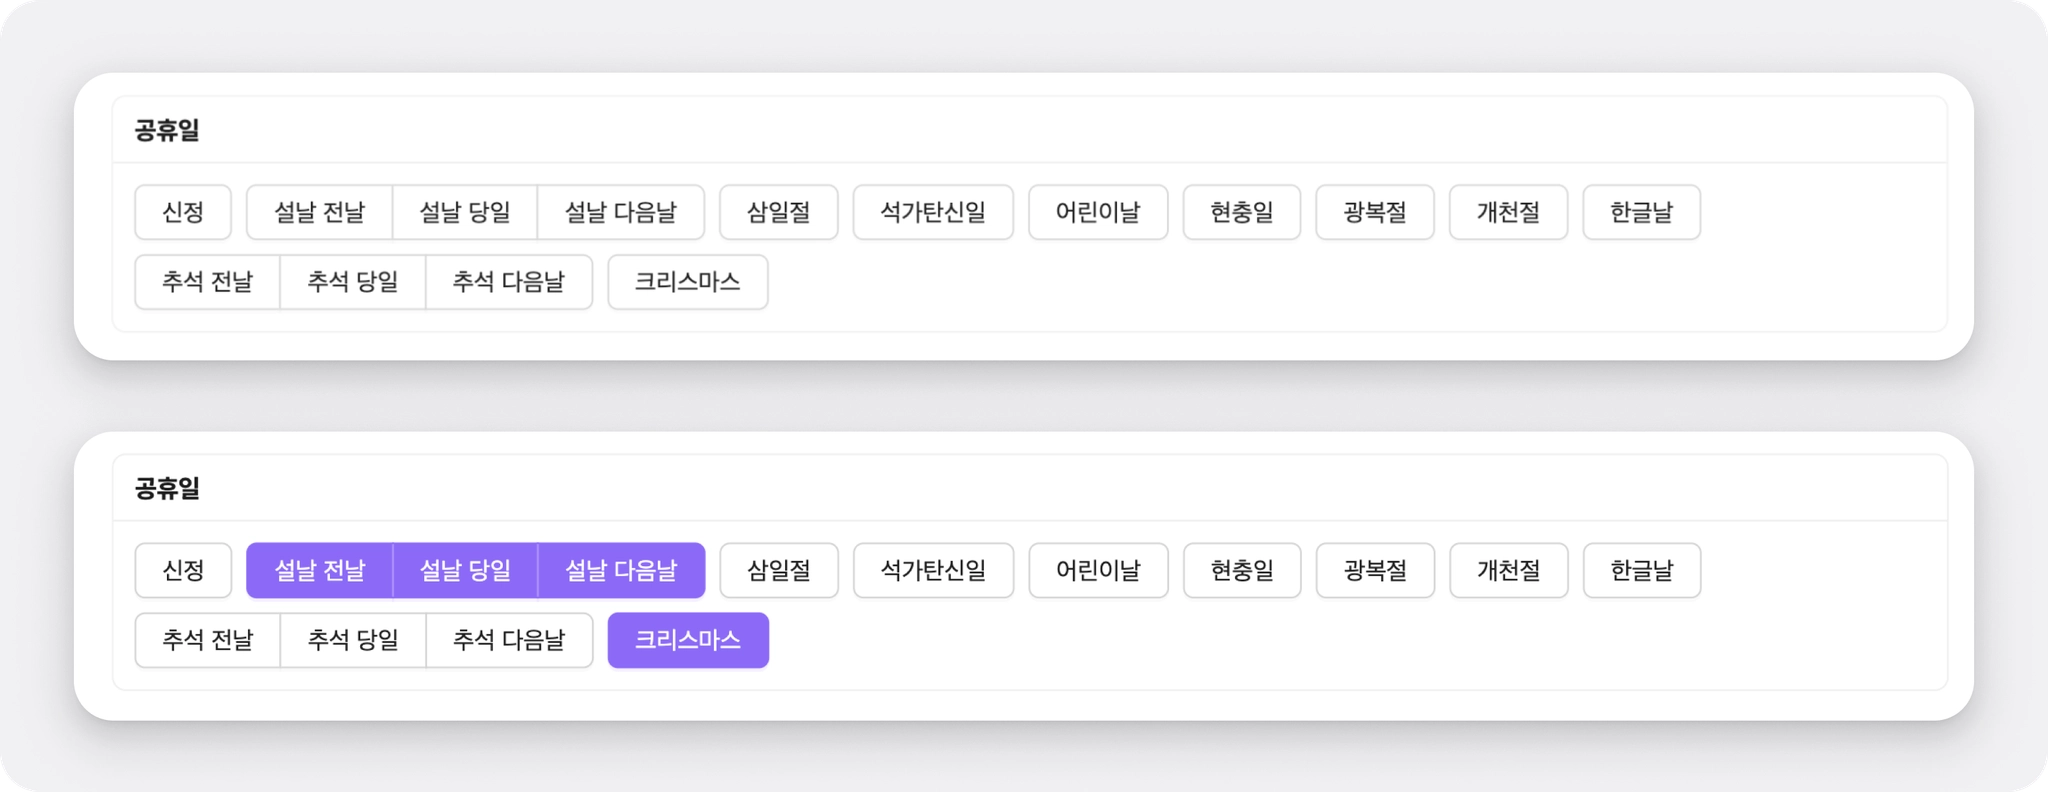Toggle 삼일절 in the upper panel
This screenshot has width=2048, height=792.
pos(779,212)
